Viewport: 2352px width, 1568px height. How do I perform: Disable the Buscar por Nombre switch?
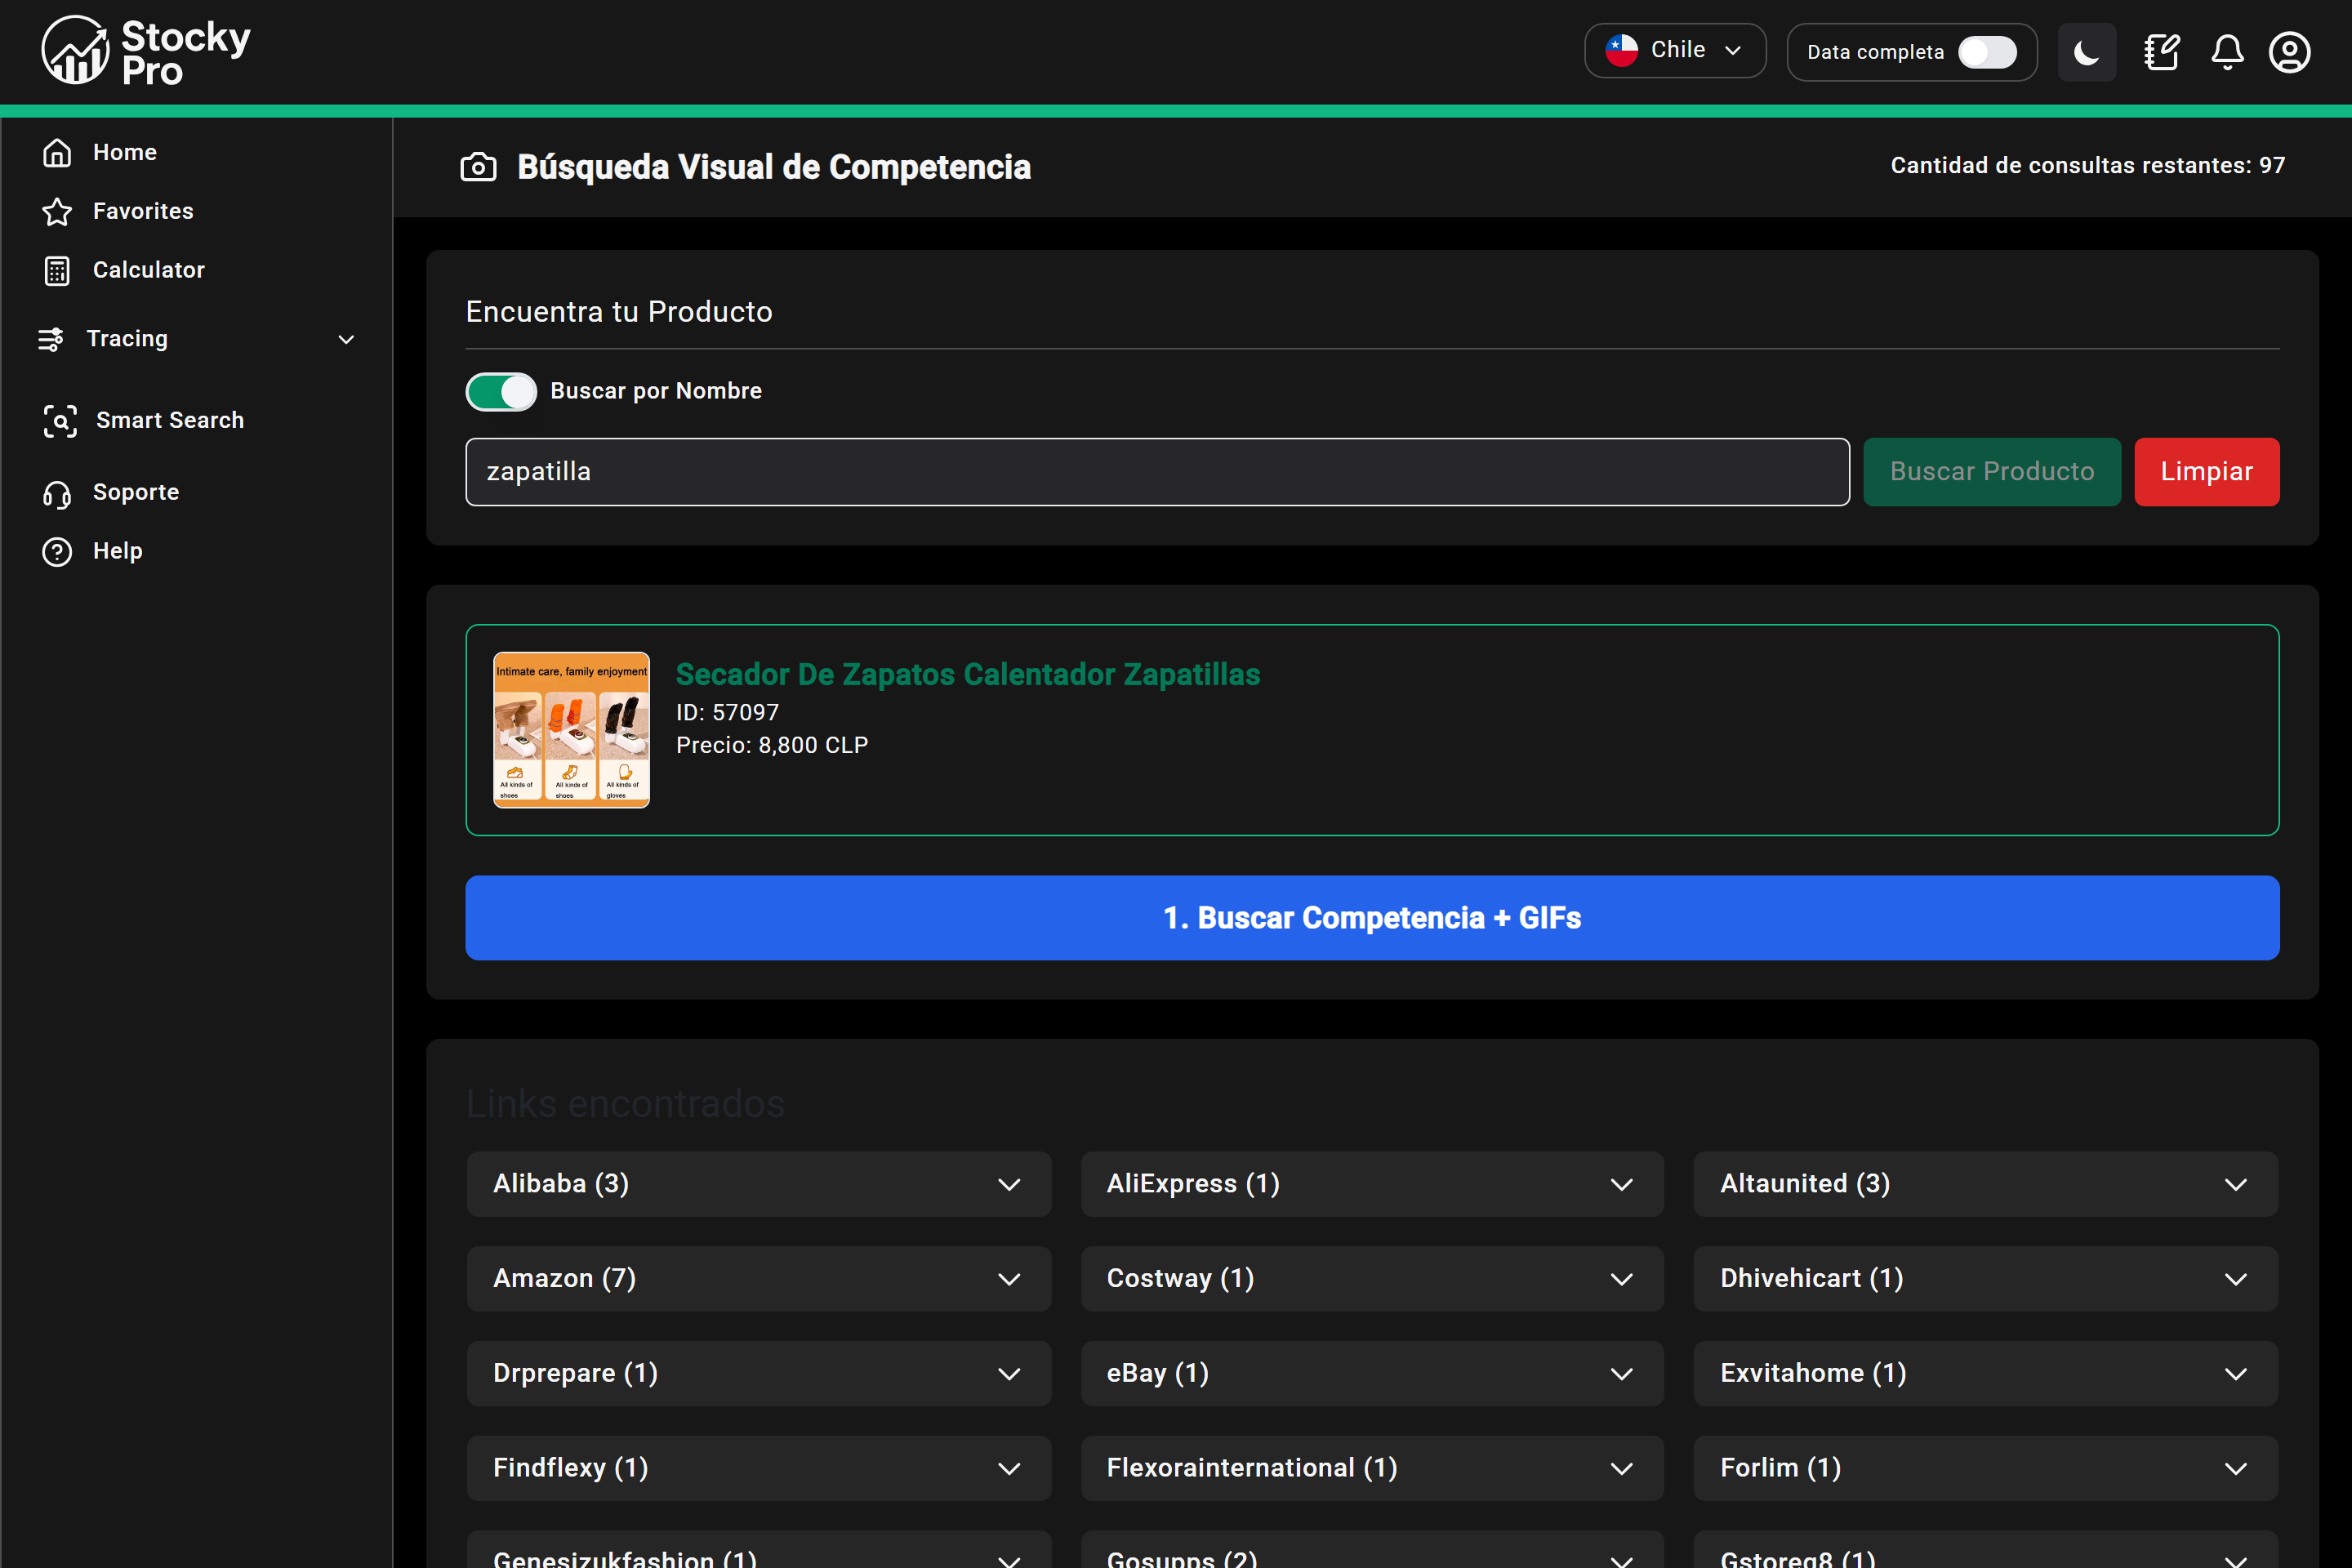click(501, 391)
